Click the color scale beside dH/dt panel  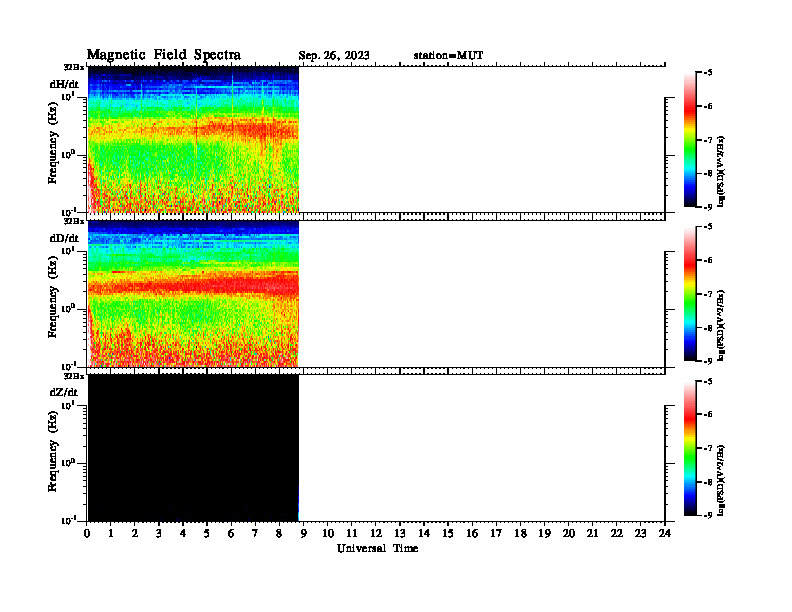690,140
